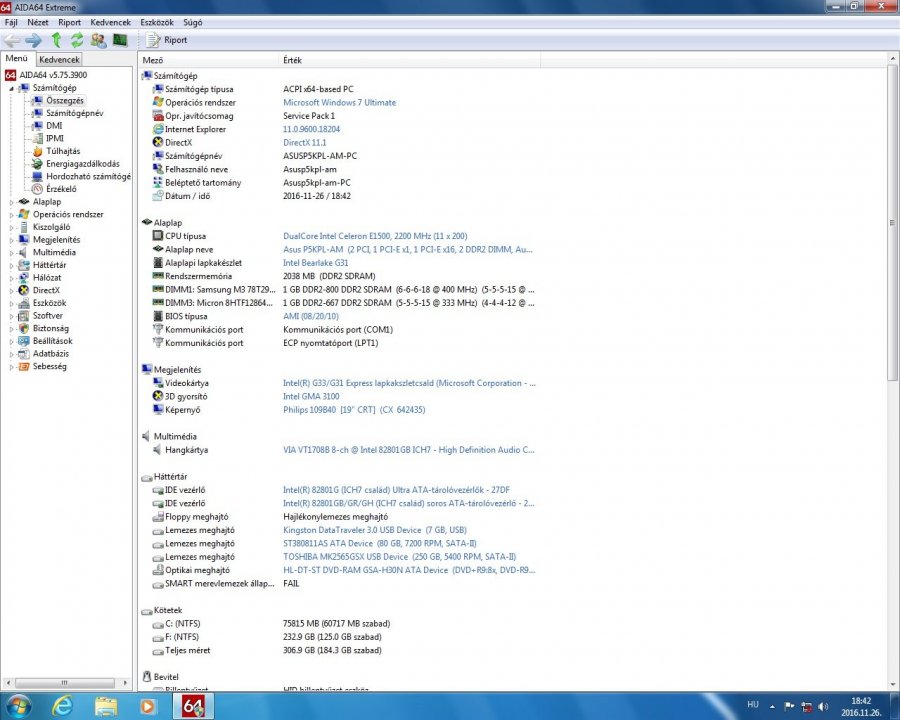Switch to the Kedvencek tab in the side panel
This screenshot has width=900, height=720.
tap(59, 59)
